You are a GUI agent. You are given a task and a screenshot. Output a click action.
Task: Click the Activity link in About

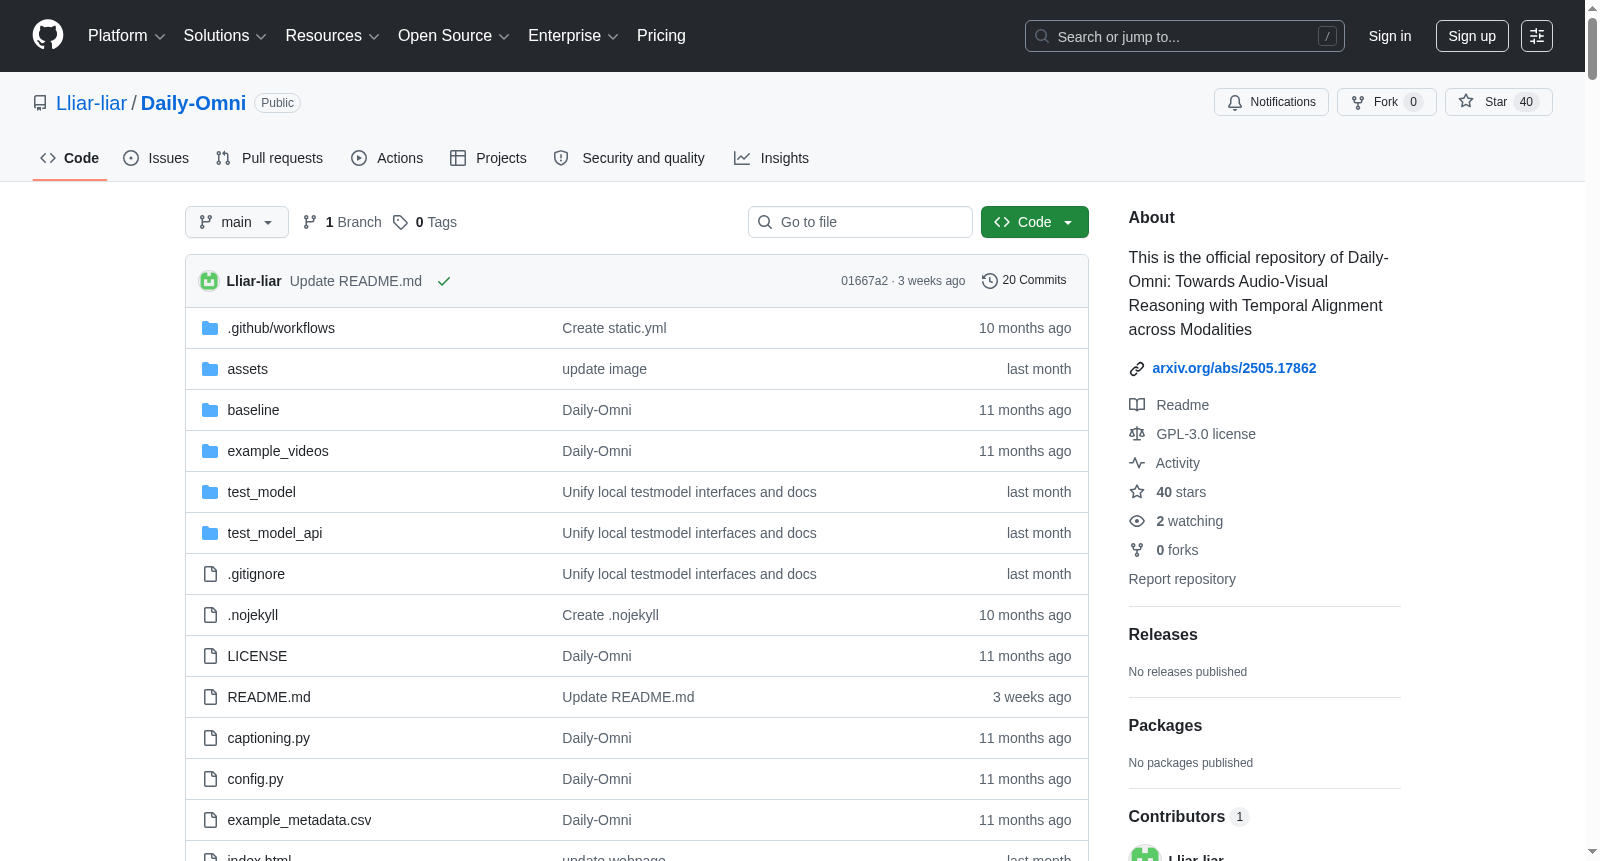(1178, 463)
